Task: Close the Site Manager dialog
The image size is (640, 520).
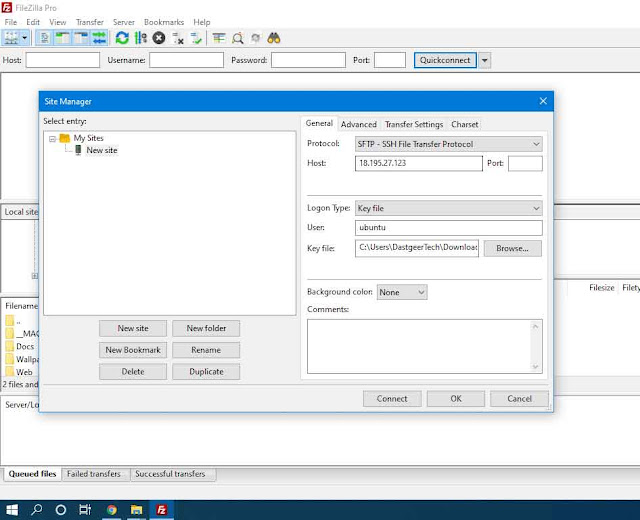Action: [x=543, y=101]
